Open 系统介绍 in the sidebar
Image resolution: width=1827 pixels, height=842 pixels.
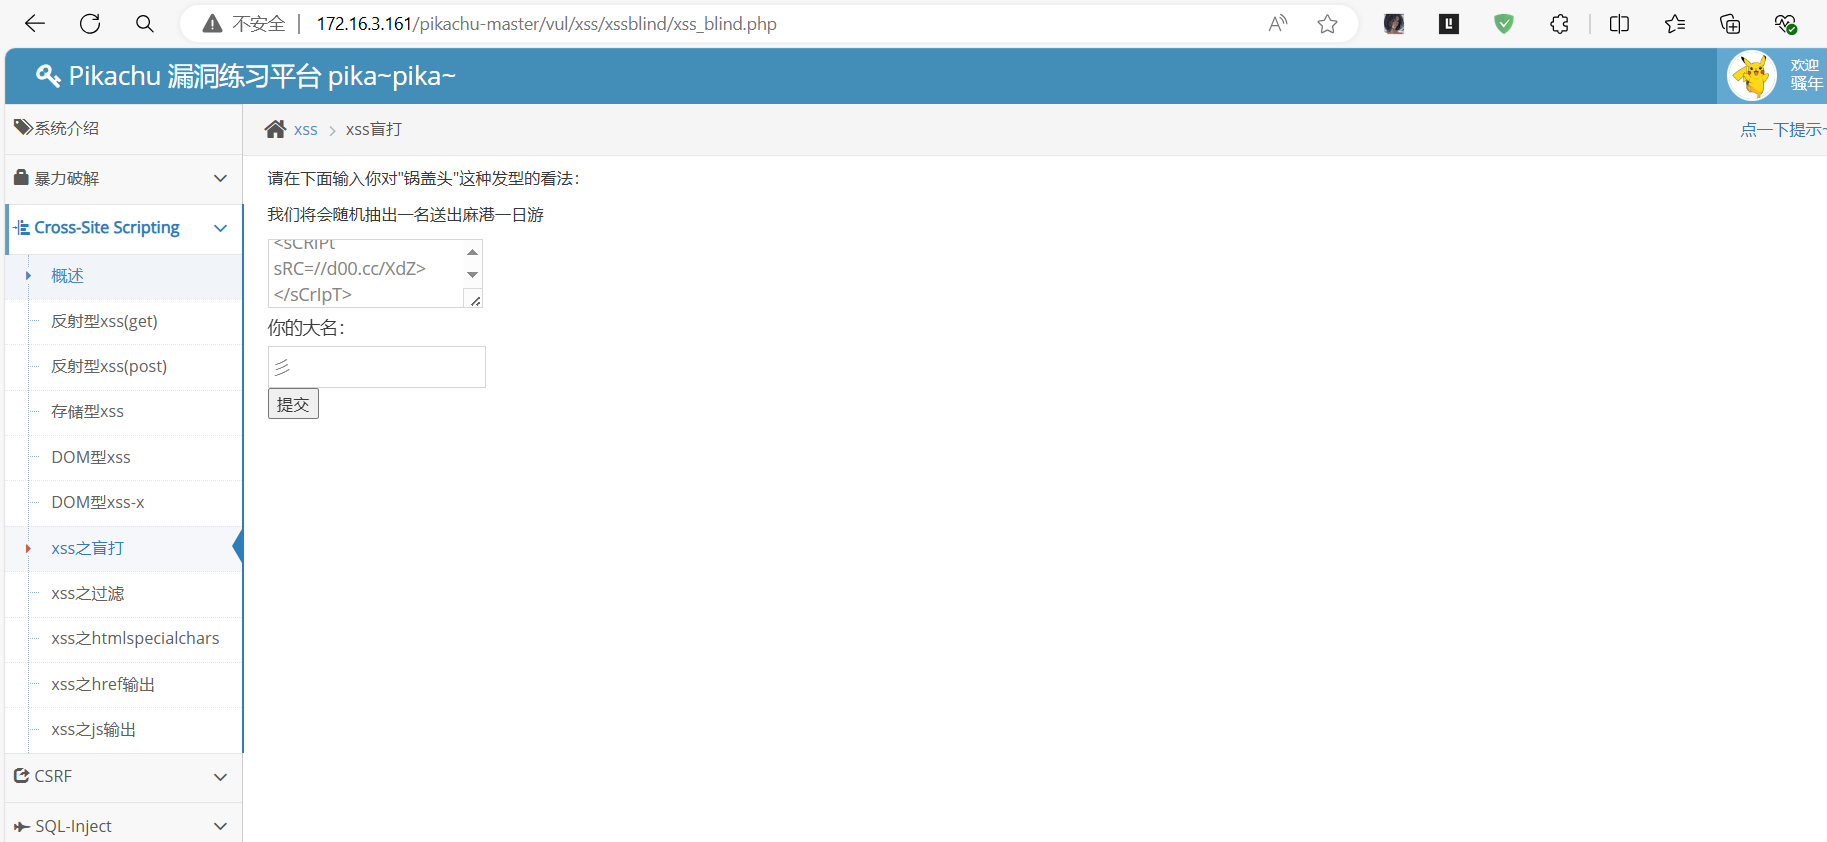coord(123,128)
